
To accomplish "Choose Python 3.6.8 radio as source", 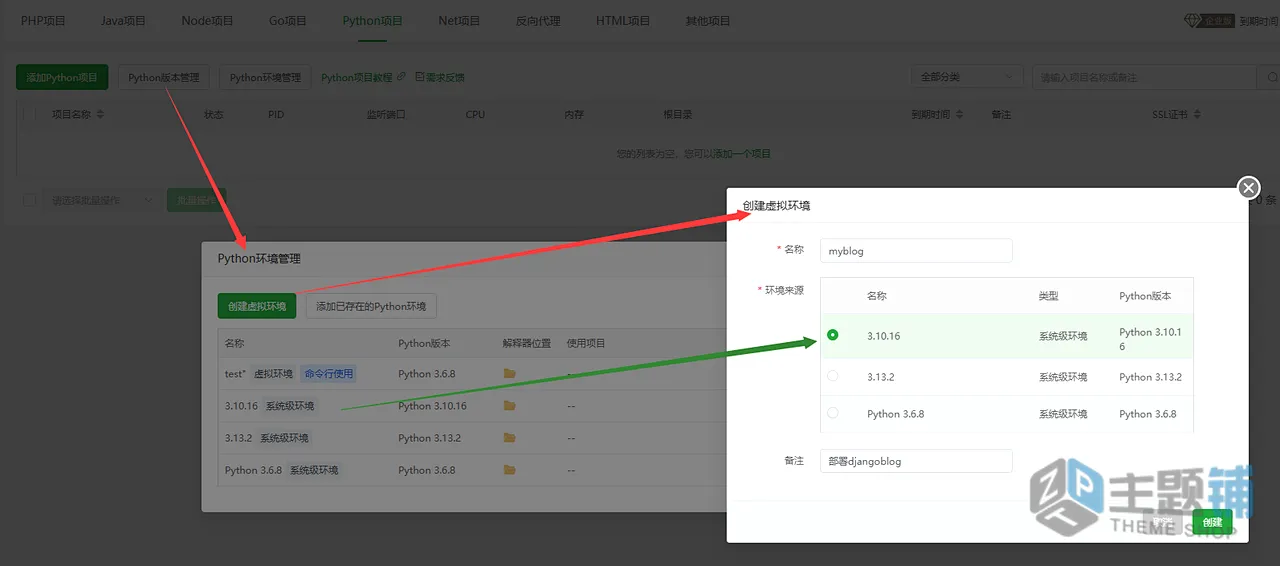I will tap(833, 413).
